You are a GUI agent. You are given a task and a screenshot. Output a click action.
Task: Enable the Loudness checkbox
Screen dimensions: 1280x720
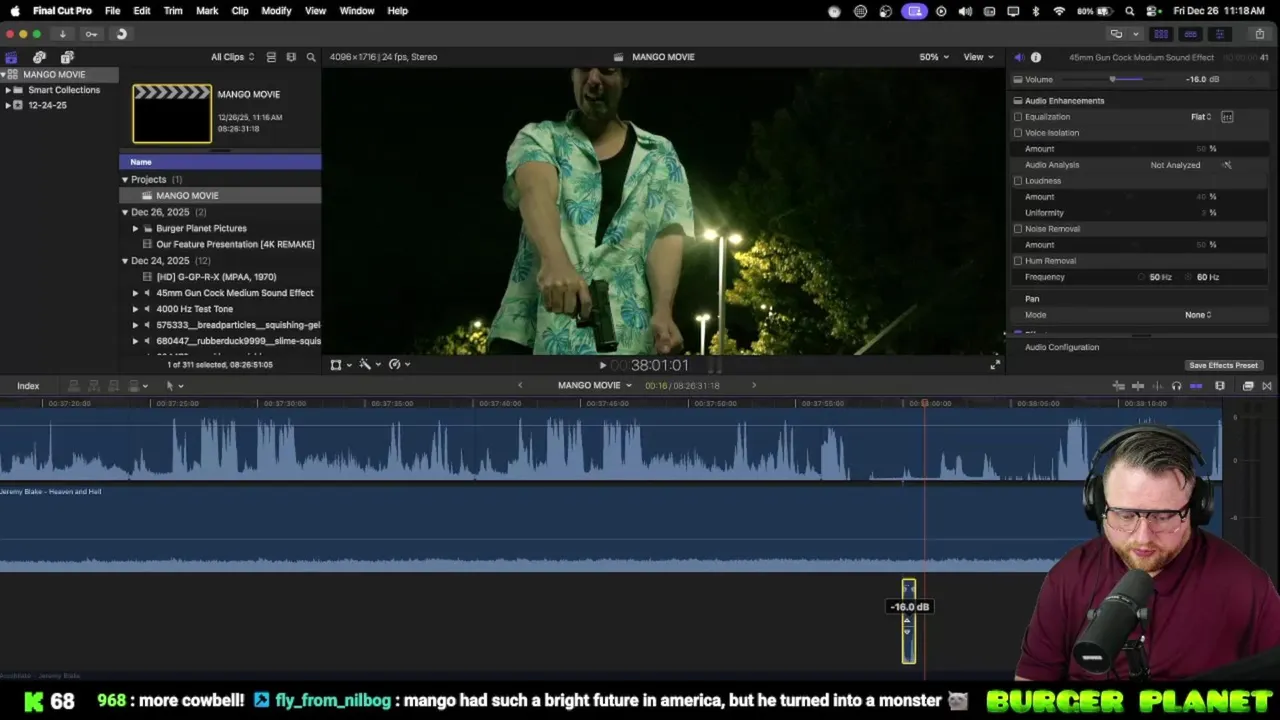[x=1018, y=181]
